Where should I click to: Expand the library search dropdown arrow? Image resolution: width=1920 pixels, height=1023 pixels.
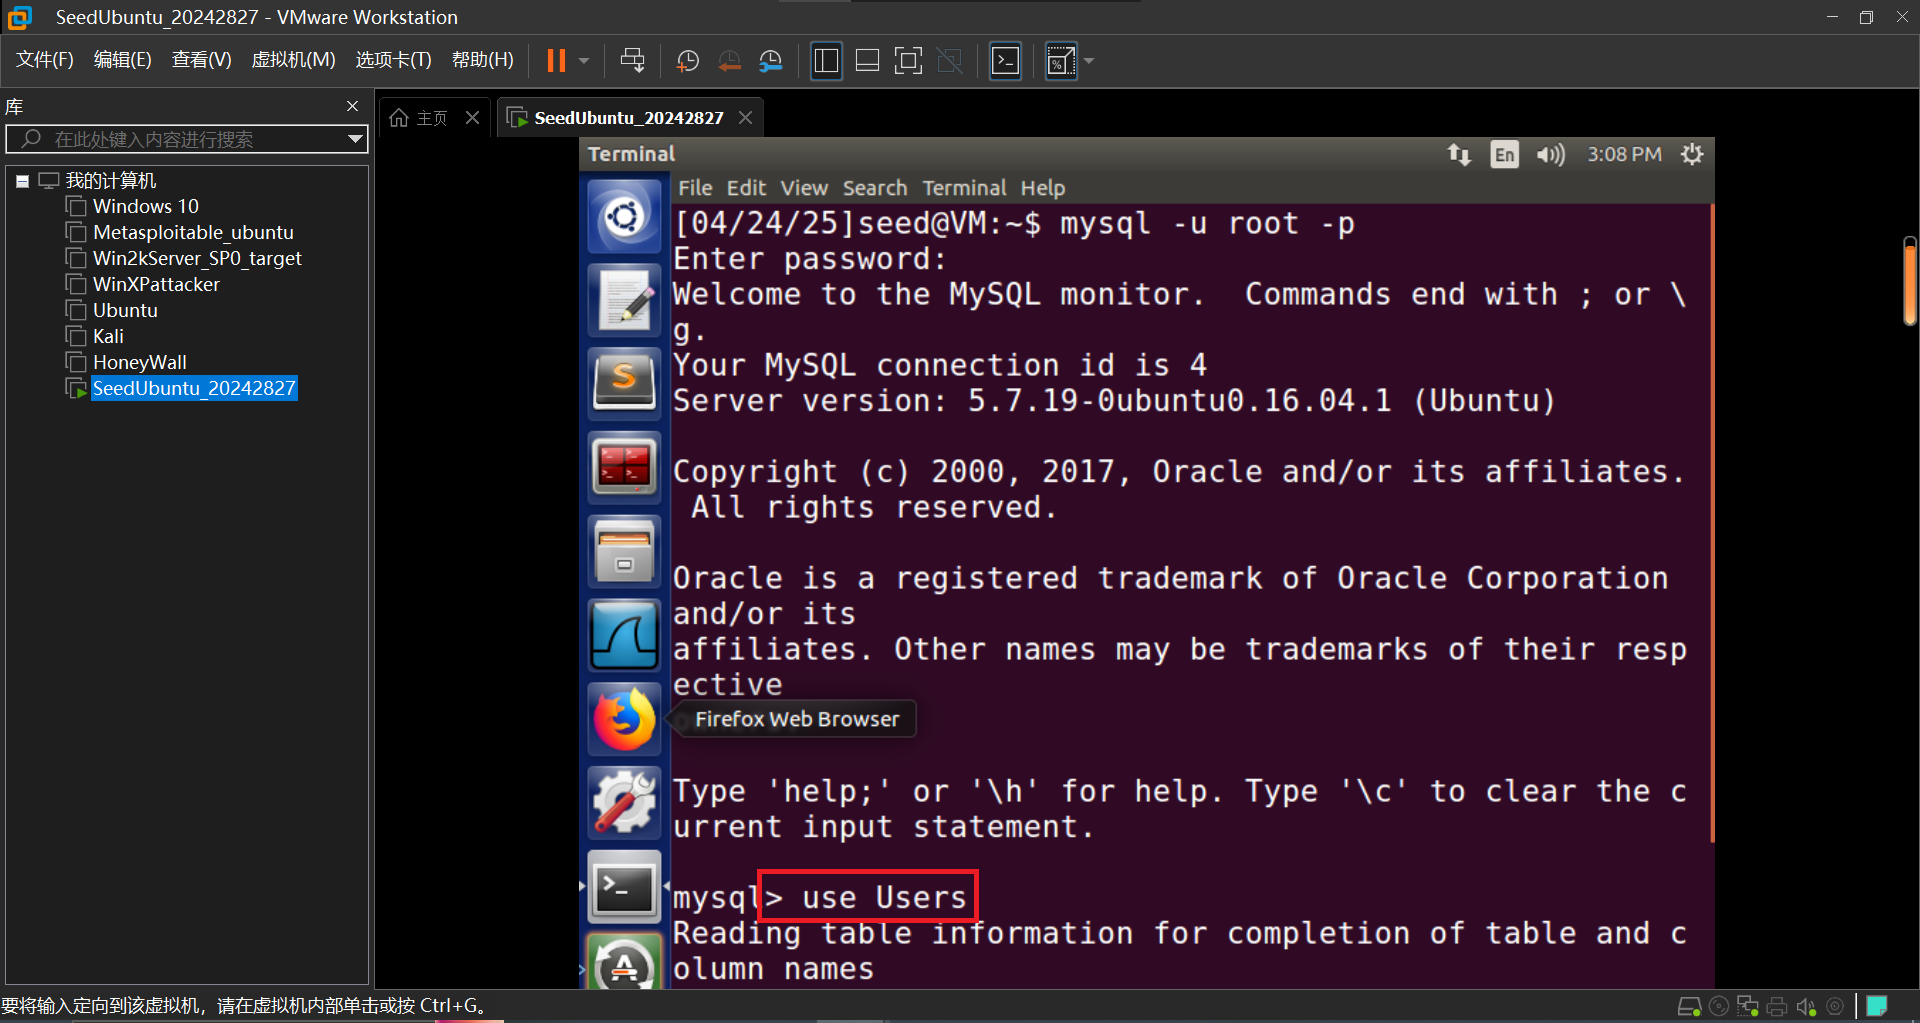click(x=355, y=139)
